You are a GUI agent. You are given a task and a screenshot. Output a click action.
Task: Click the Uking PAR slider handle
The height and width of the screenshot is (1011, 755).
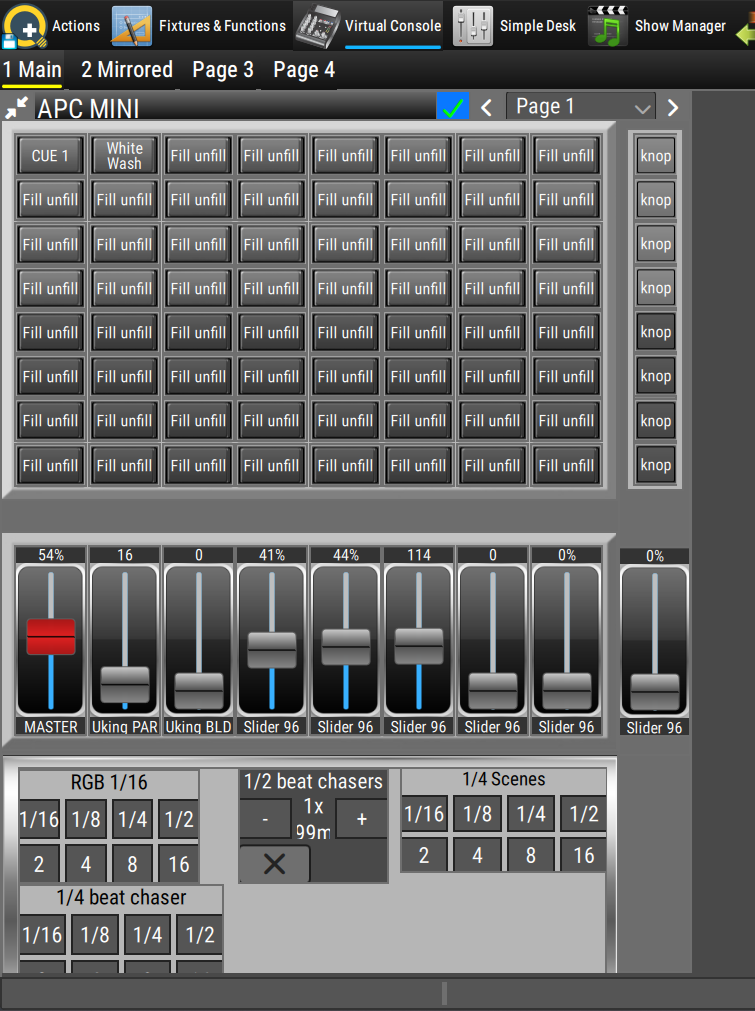point(125,685)
